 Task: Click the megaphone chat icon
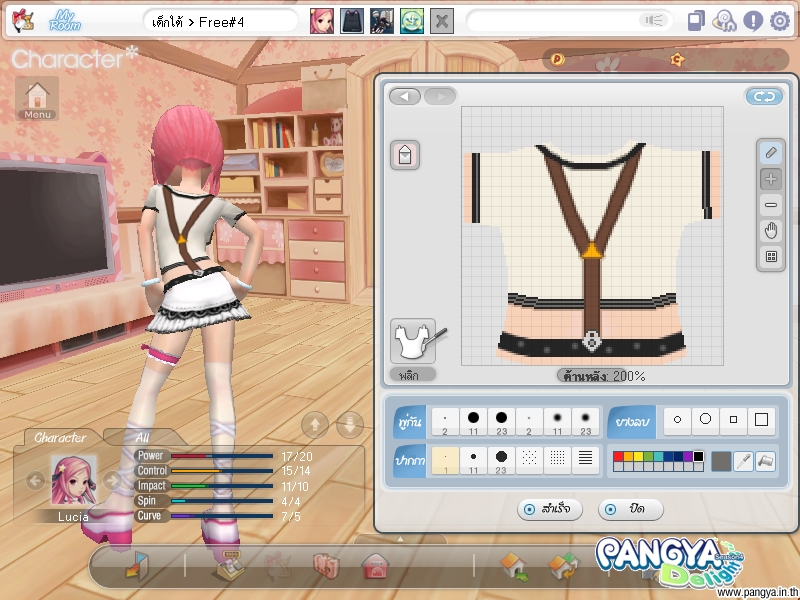click(x=654, y=20)
